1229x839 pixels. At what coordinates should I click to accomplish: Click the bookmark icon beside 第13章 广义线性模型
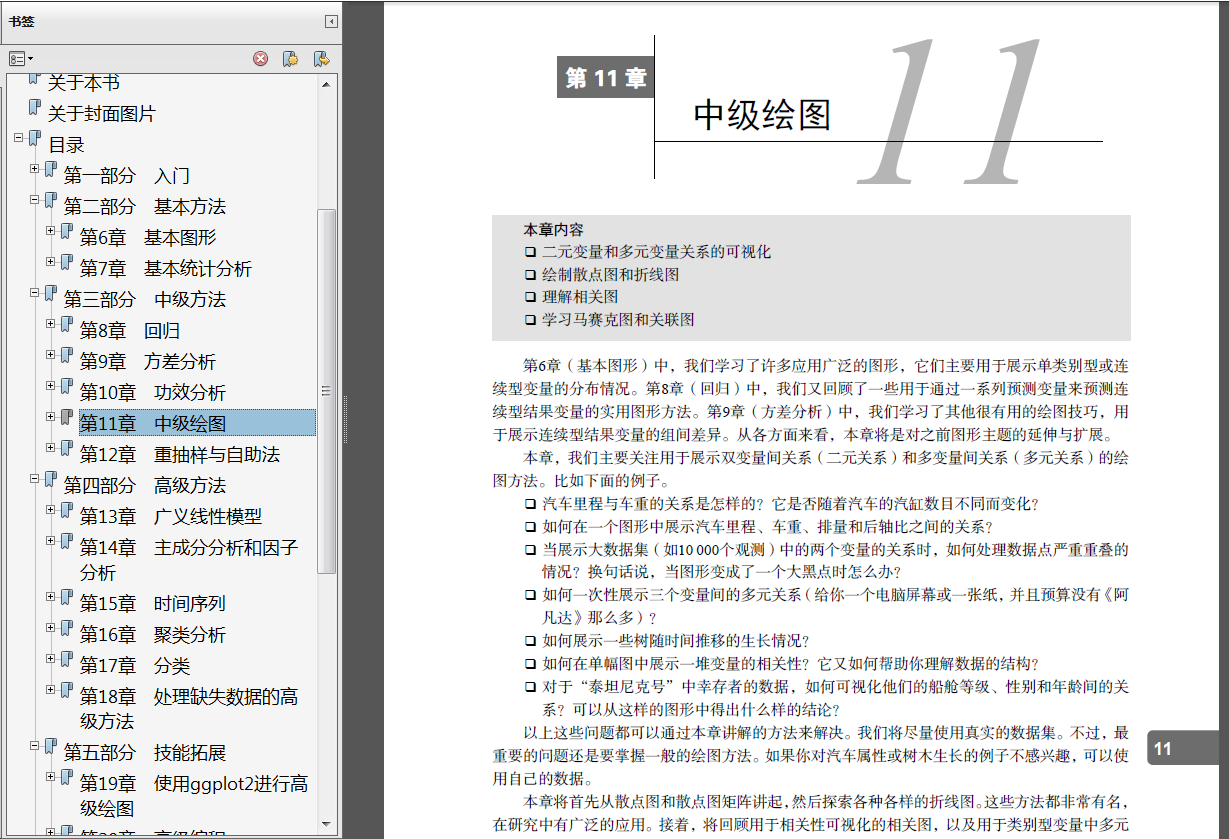click(x=67, y=511)
